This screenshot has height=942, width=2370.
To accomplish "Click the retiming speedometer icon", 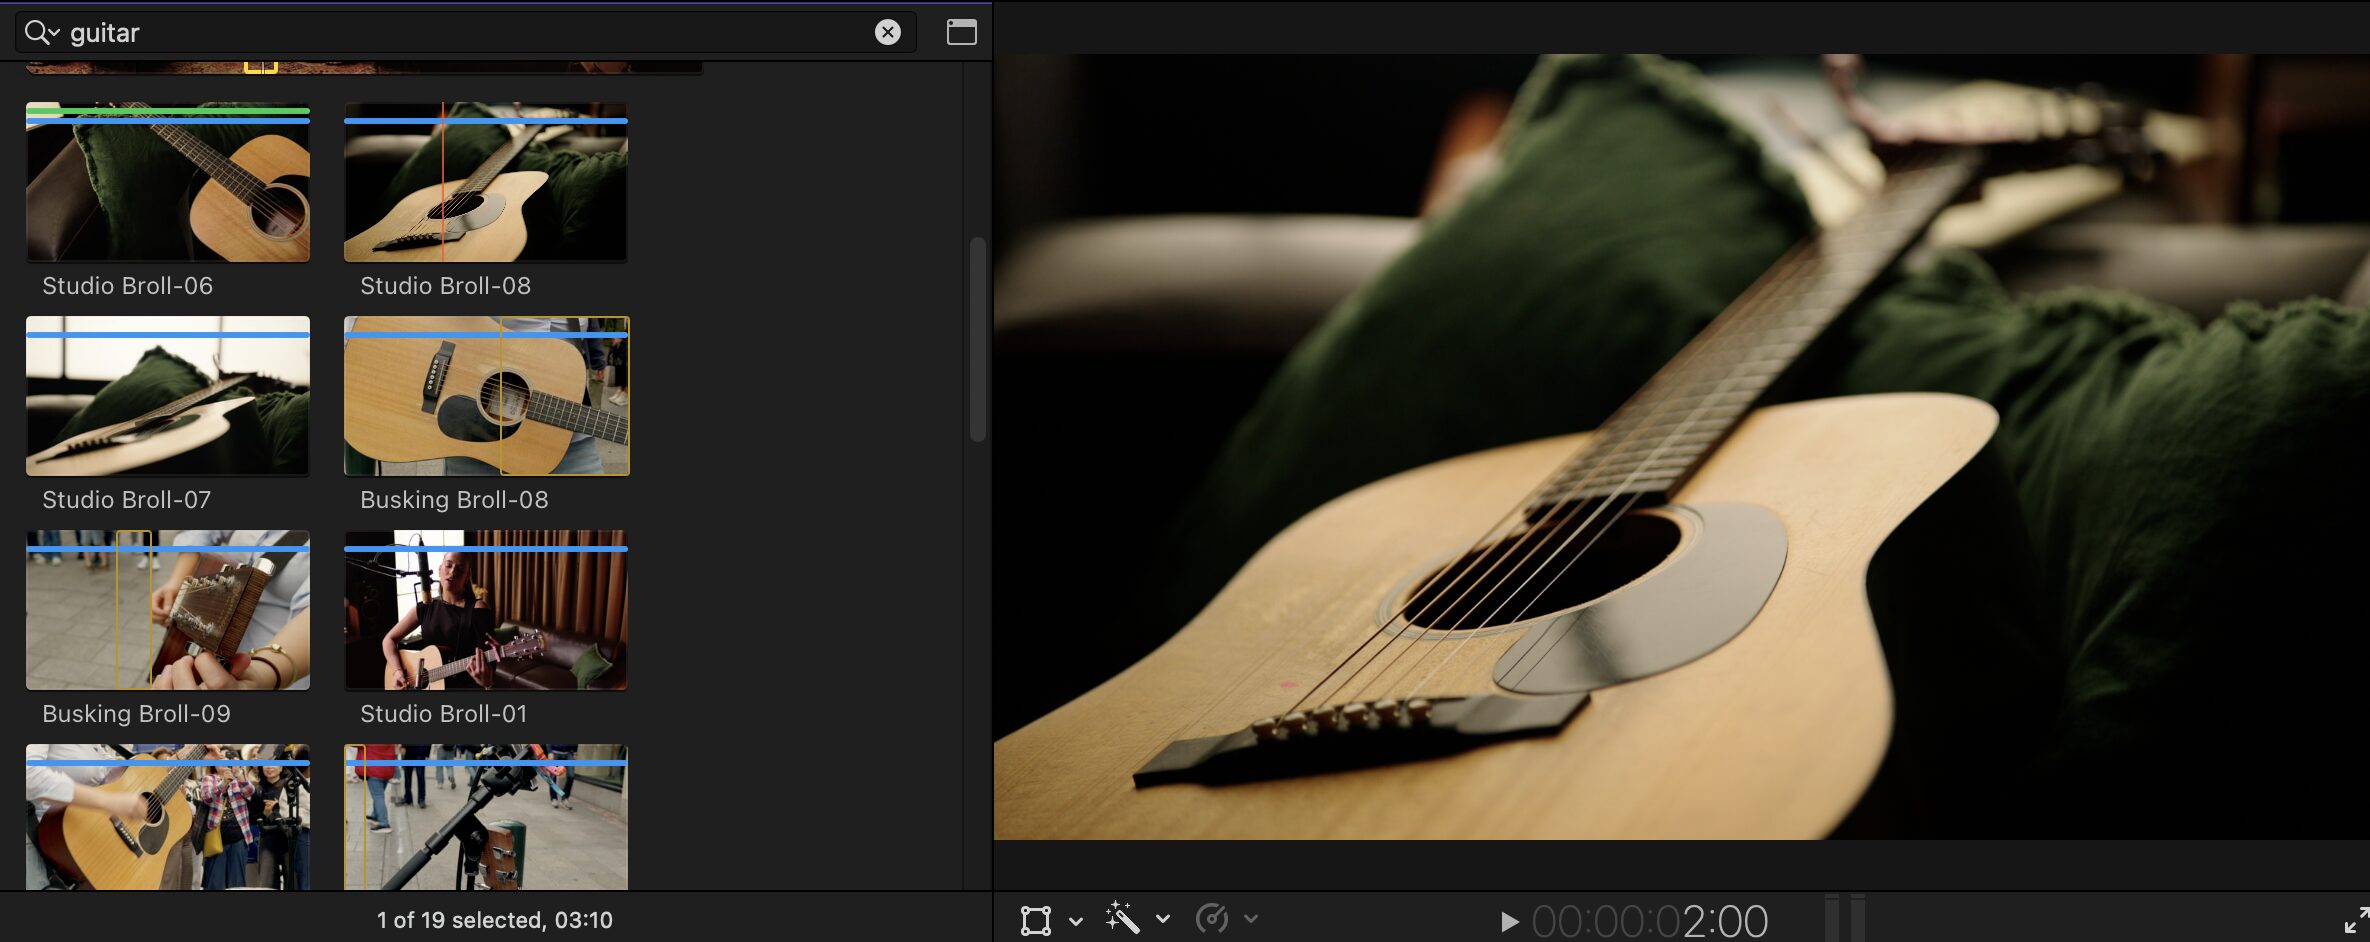I will click(1211, 918).
